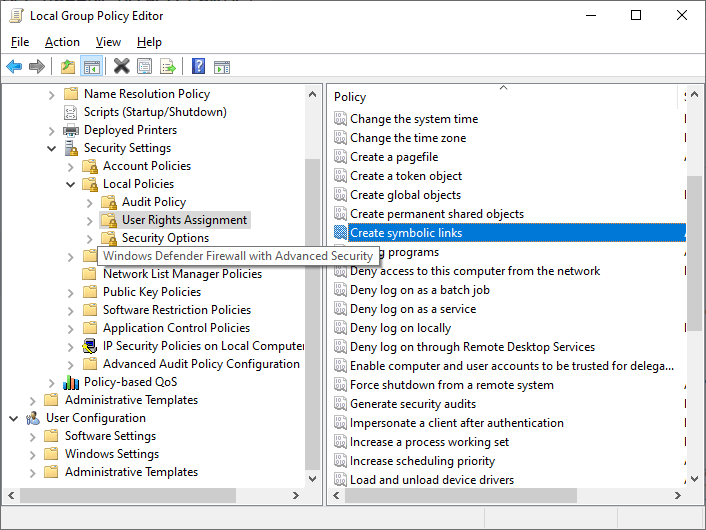706x530 pixels.
Task: Expand the Security Options node
Action: pos(90,239)
